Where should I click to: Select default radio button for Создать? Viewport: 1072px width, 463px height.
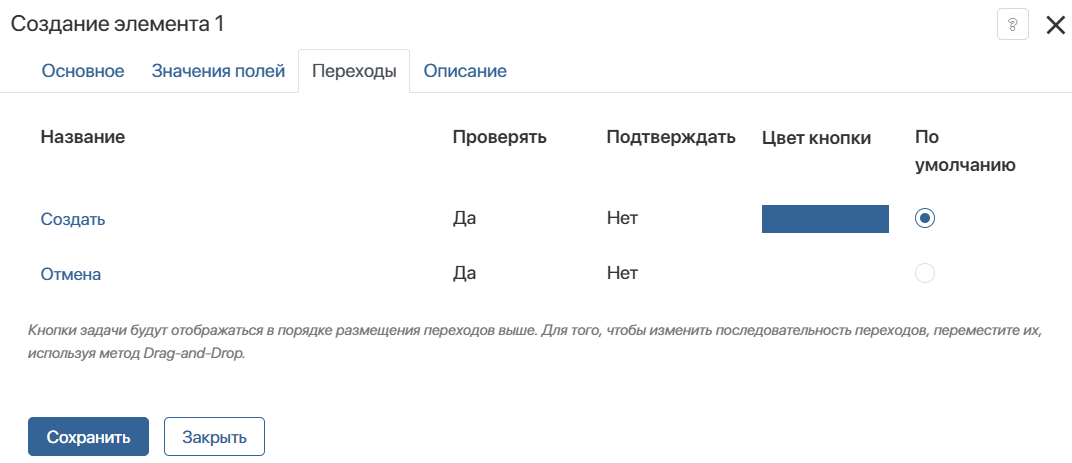tap(924, 219)
